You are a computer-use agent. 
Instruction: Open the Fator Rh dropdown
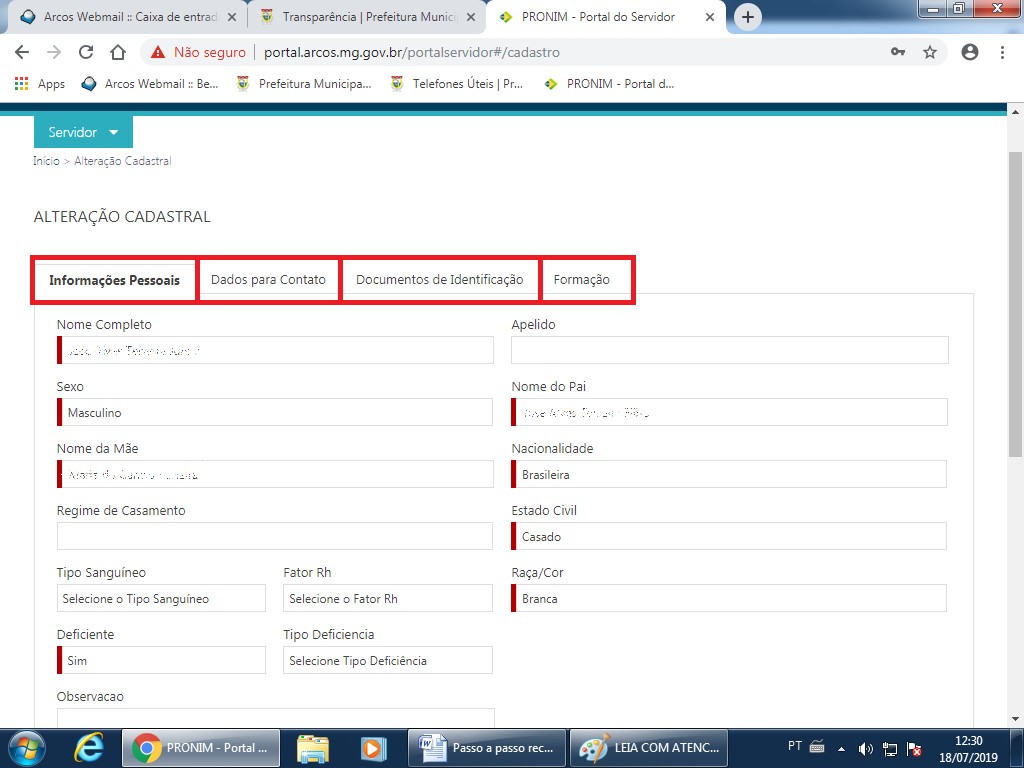[x=387, y=599]
